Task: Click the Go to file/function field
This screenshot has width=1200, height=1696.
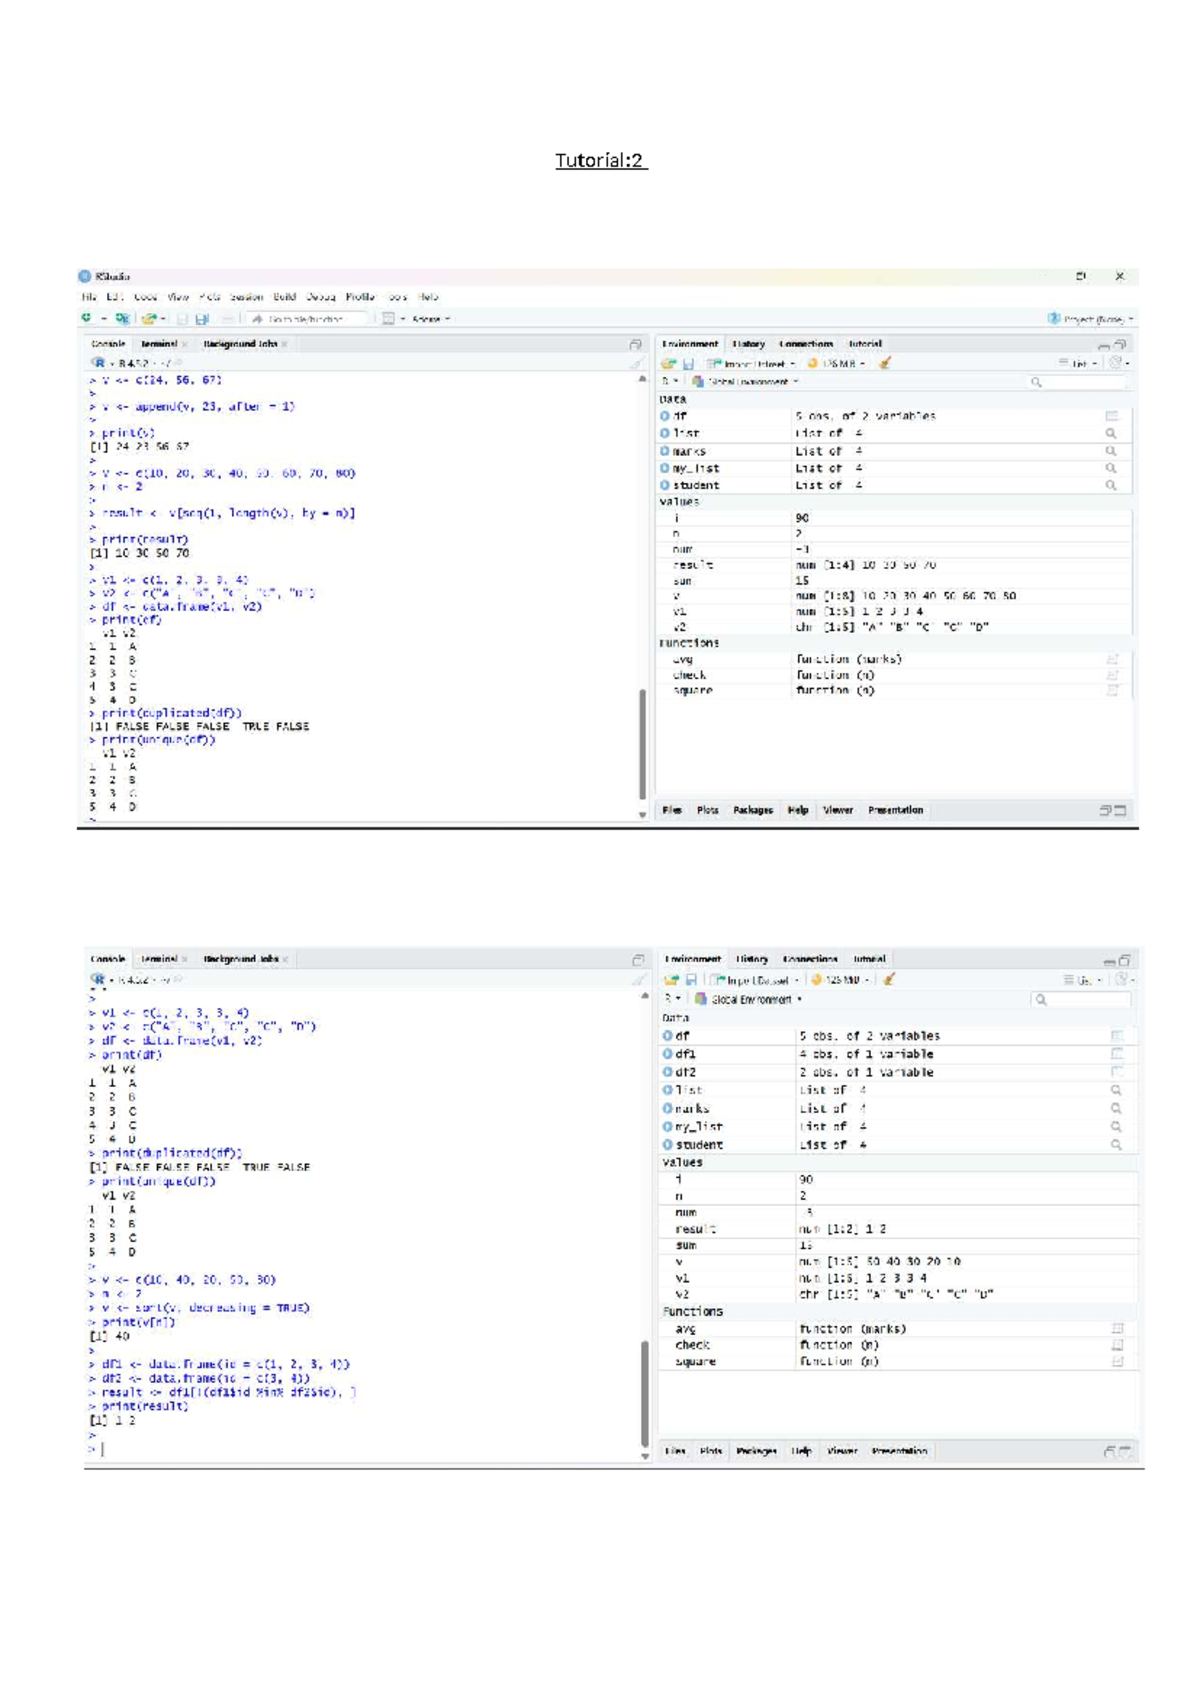Action: (x=305, y=319)
